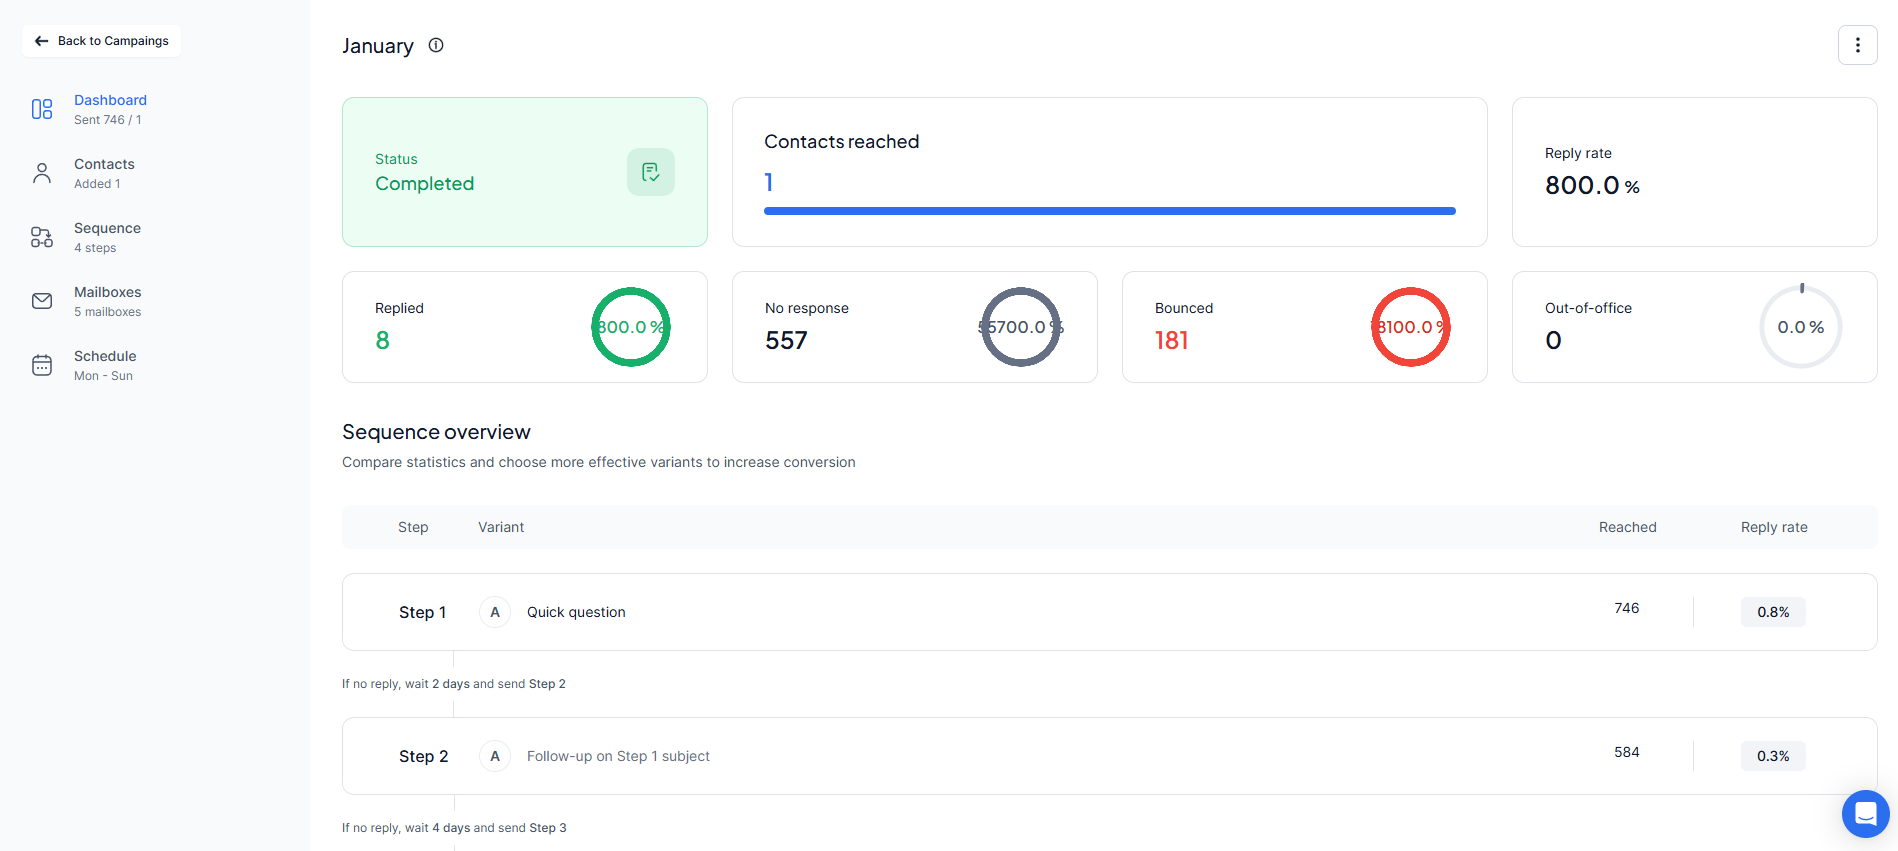The width and height of the screenshot is (1898, 851).
Task: Open the three-dot options menu
Action: (1857, 45)
